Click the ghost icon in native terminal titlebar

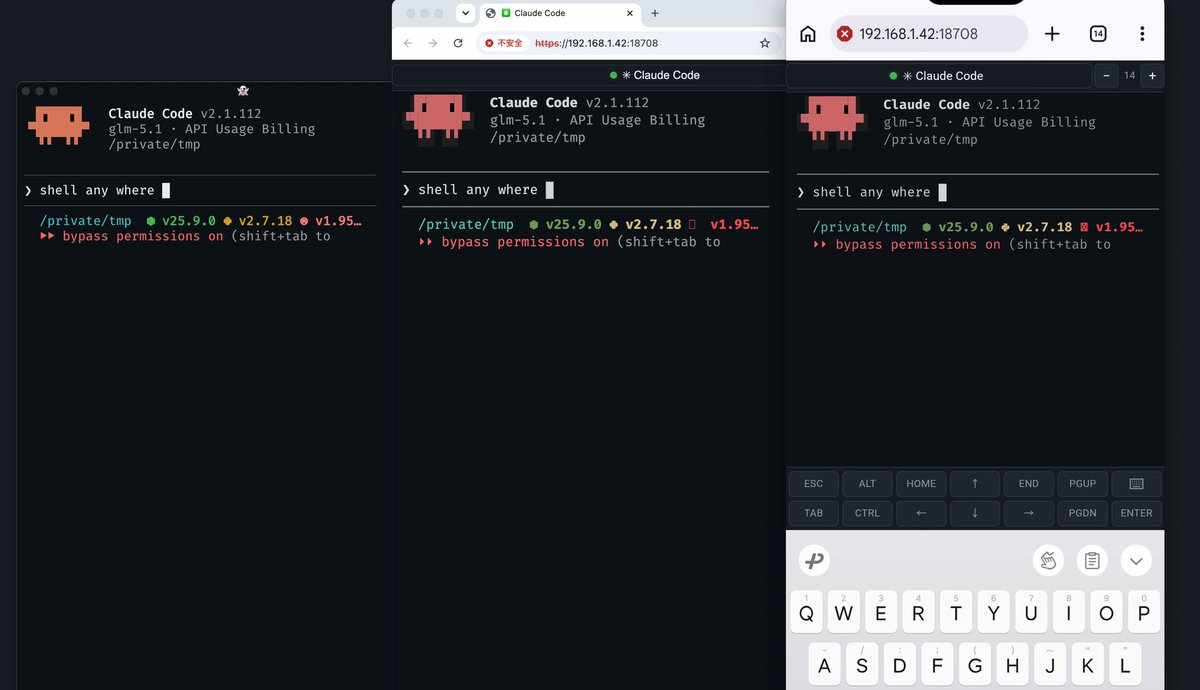pyautogui.click(x=242, y=91)
